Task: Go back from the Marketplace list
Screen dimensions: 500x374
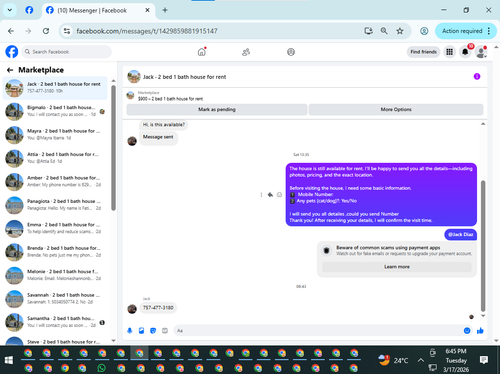Action: 10,70
